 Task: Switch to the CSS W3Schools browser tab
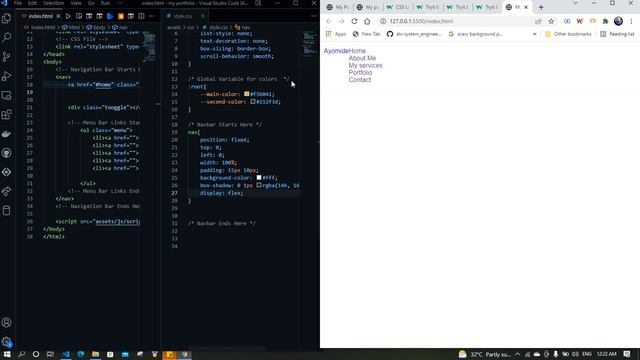click(398, 7)
